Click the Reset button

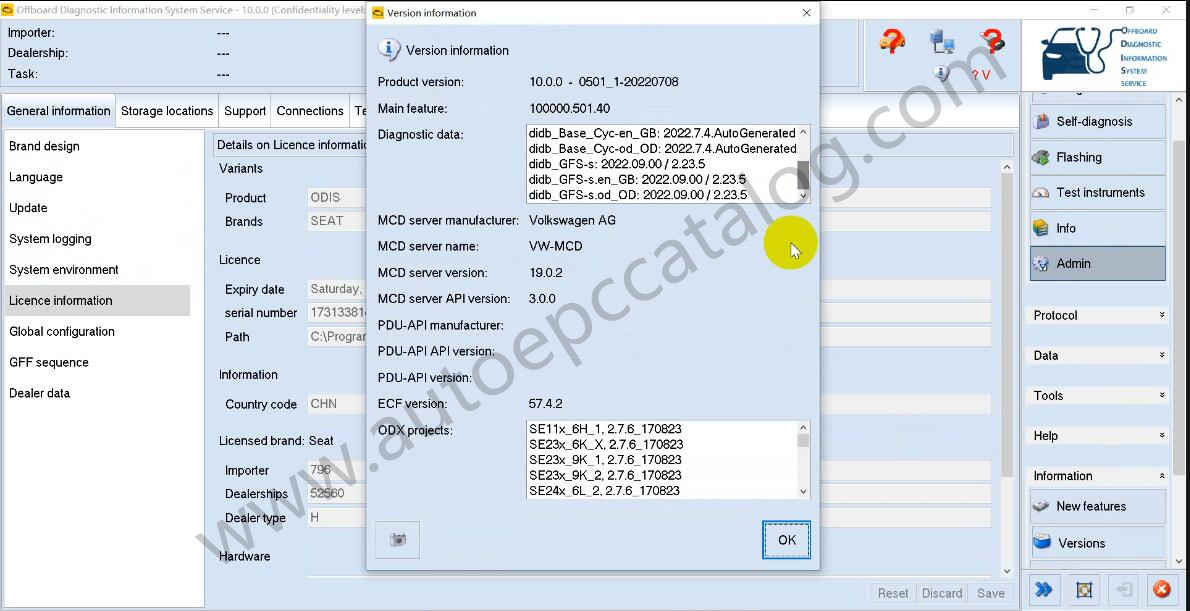pos(893,594)
